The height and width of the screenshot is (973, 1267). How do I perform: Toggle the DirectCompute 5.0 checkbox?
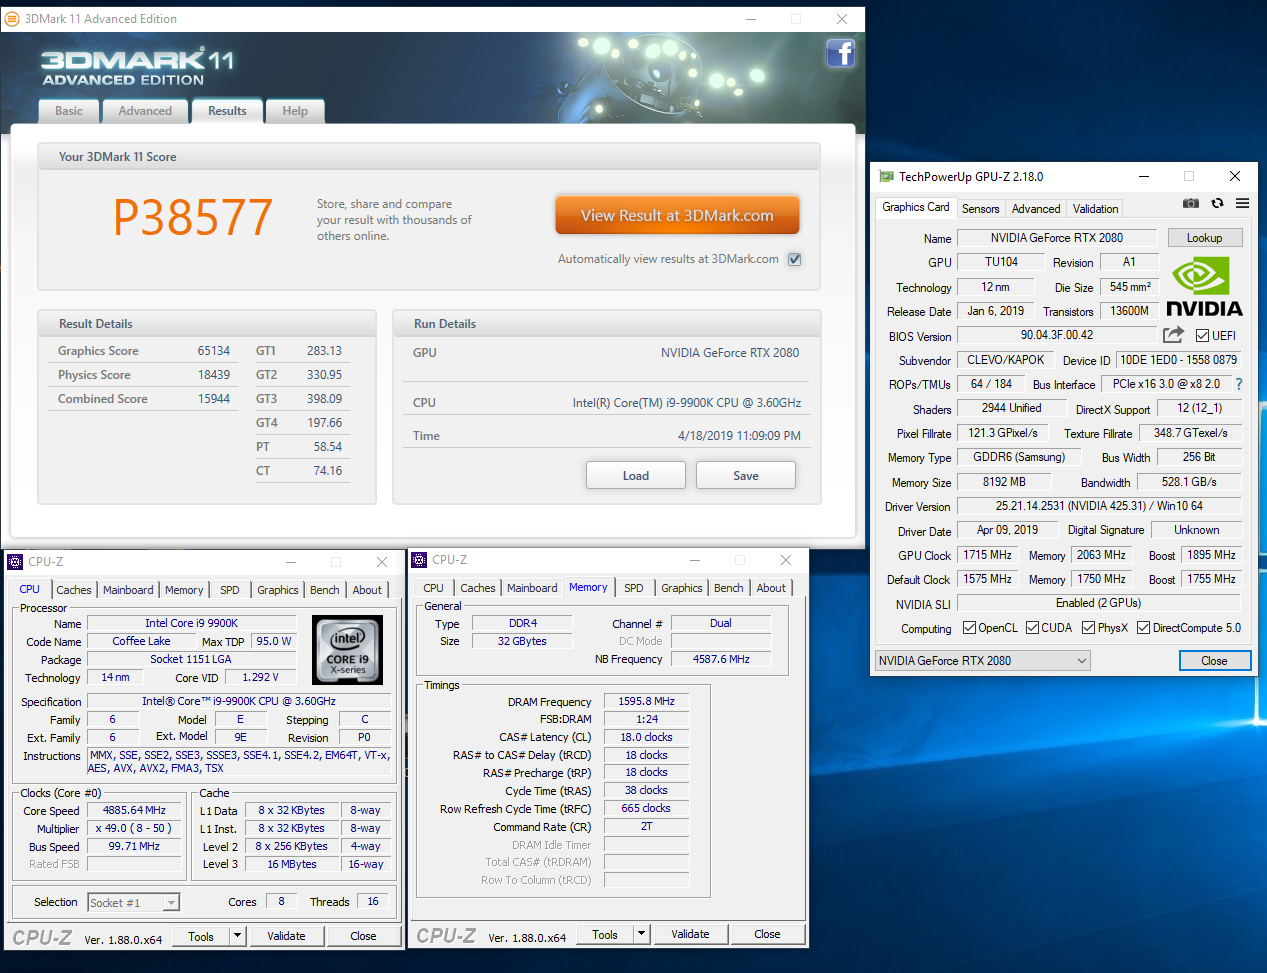tap(1143, 628)
